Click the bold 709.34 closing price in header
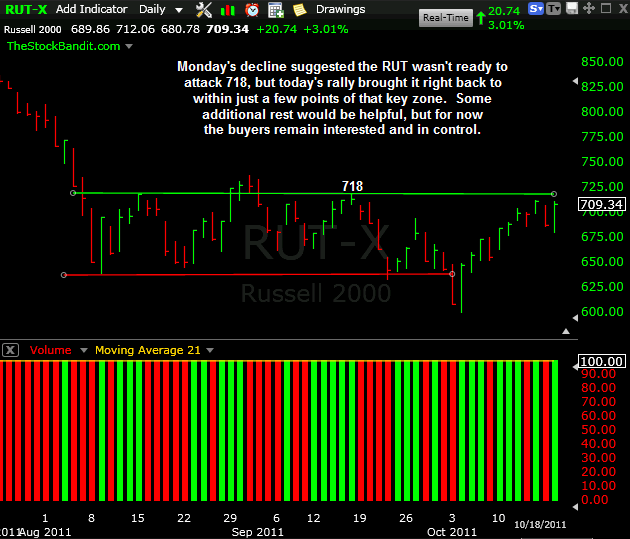This screenshot has height=539, width=630. tap(227, 29)
